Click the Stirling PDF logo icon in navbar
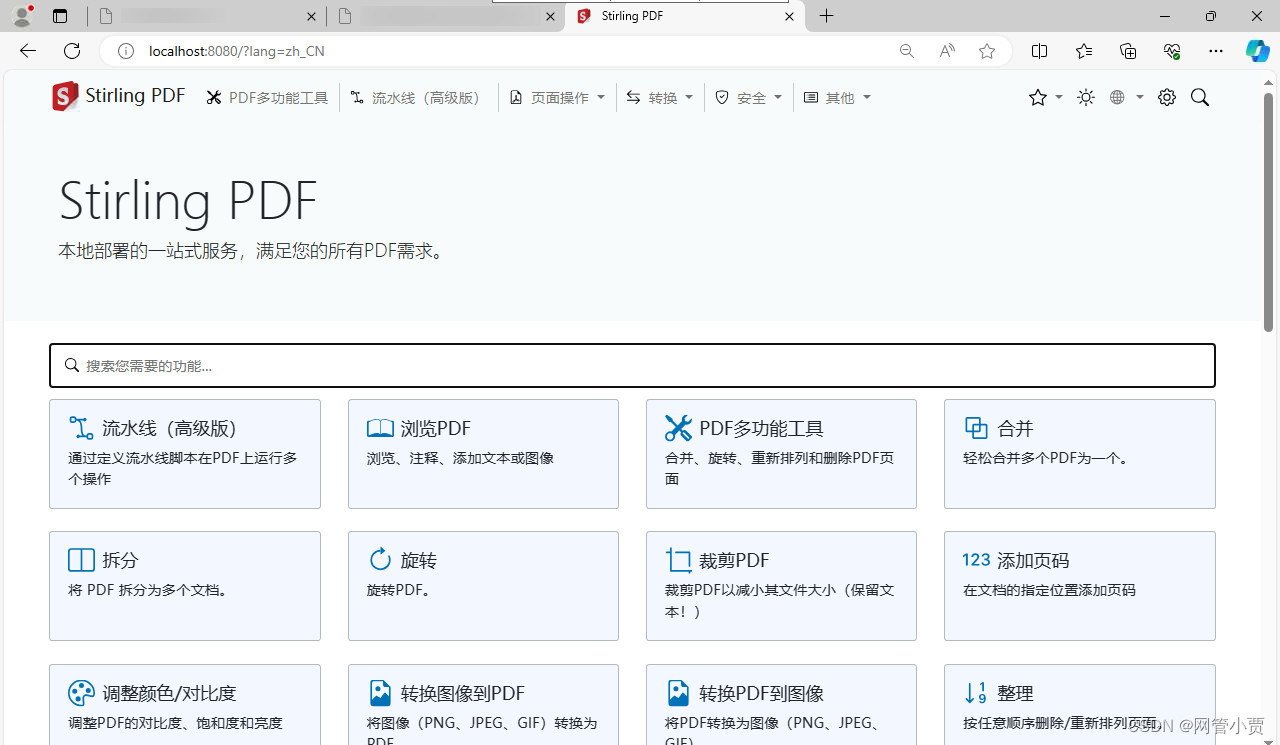 coord(65,97)
